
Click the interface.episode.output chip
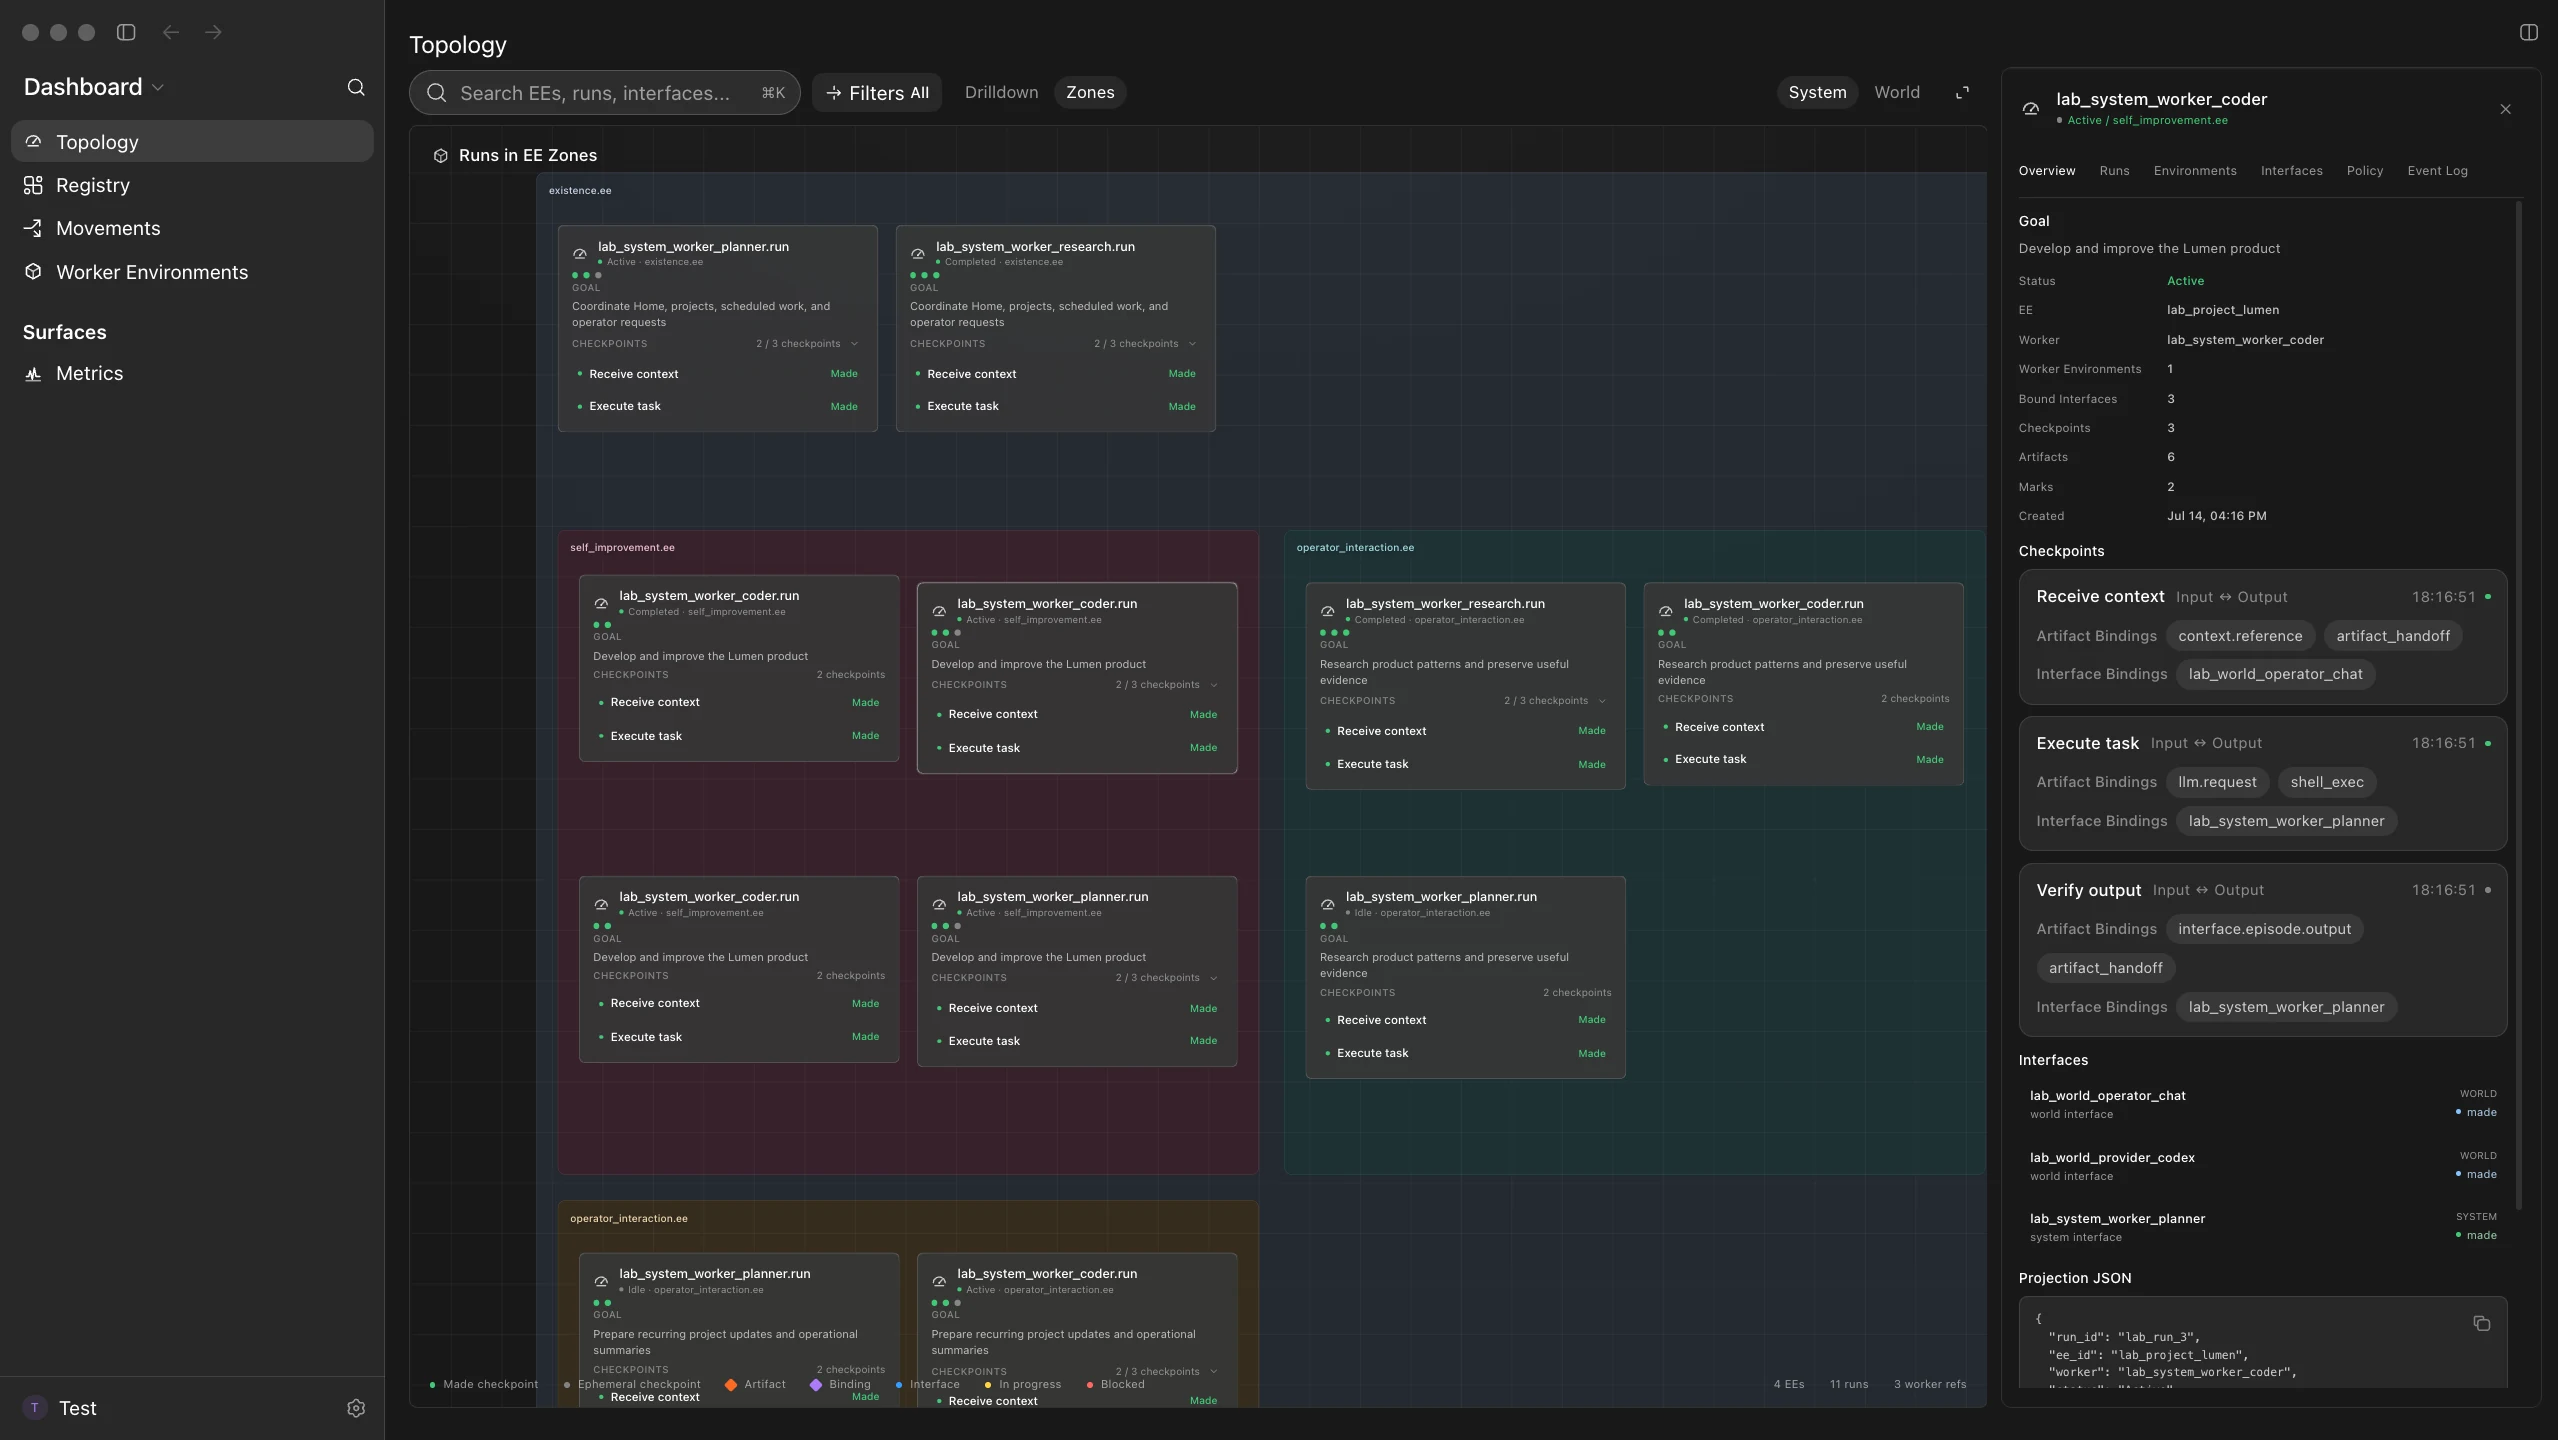click(2264, 929)
